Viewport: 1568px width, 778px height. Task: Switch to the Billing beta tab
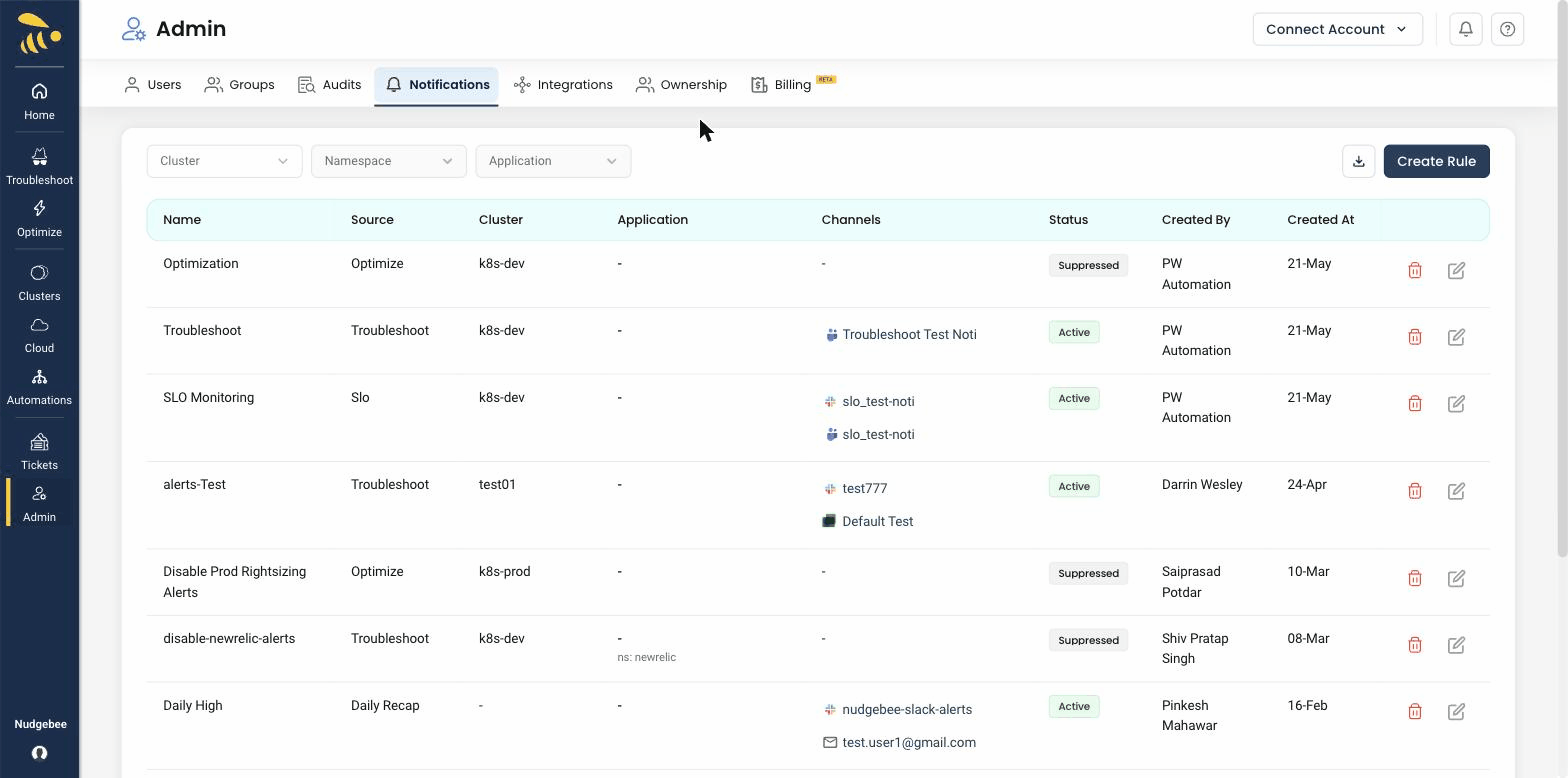pyautogui.click(x=793, y=85)
